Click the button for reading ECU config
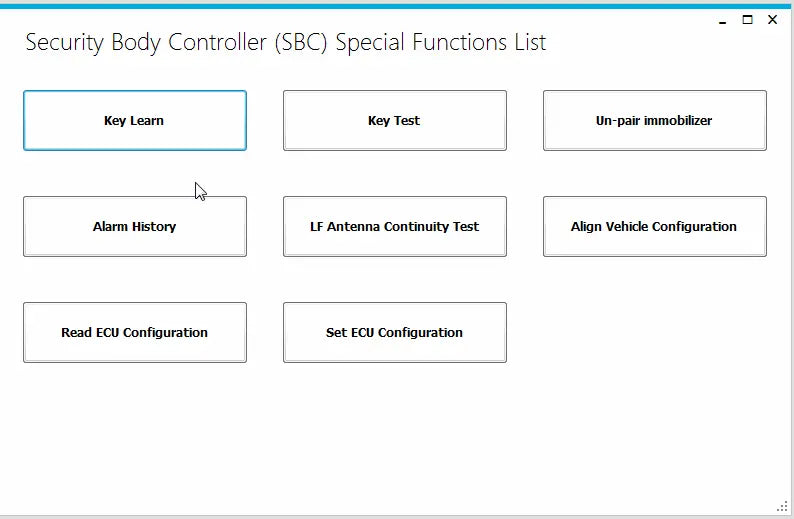This screenshot has width=794, height=519. coord(135,333)
